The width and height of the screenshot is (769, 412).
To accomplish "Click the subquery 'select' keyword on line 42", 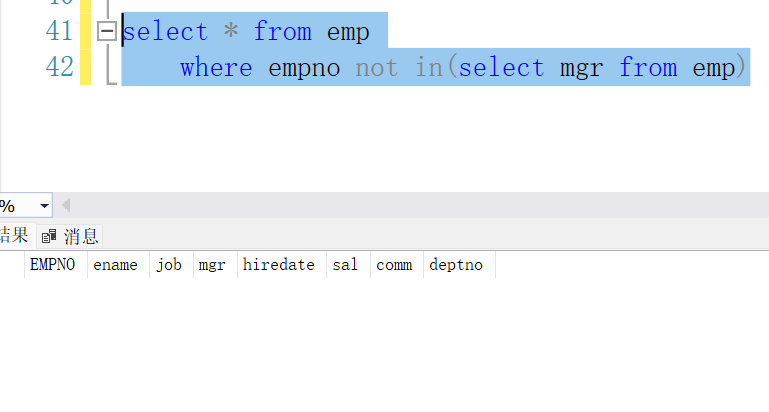I will pos(501,68).
